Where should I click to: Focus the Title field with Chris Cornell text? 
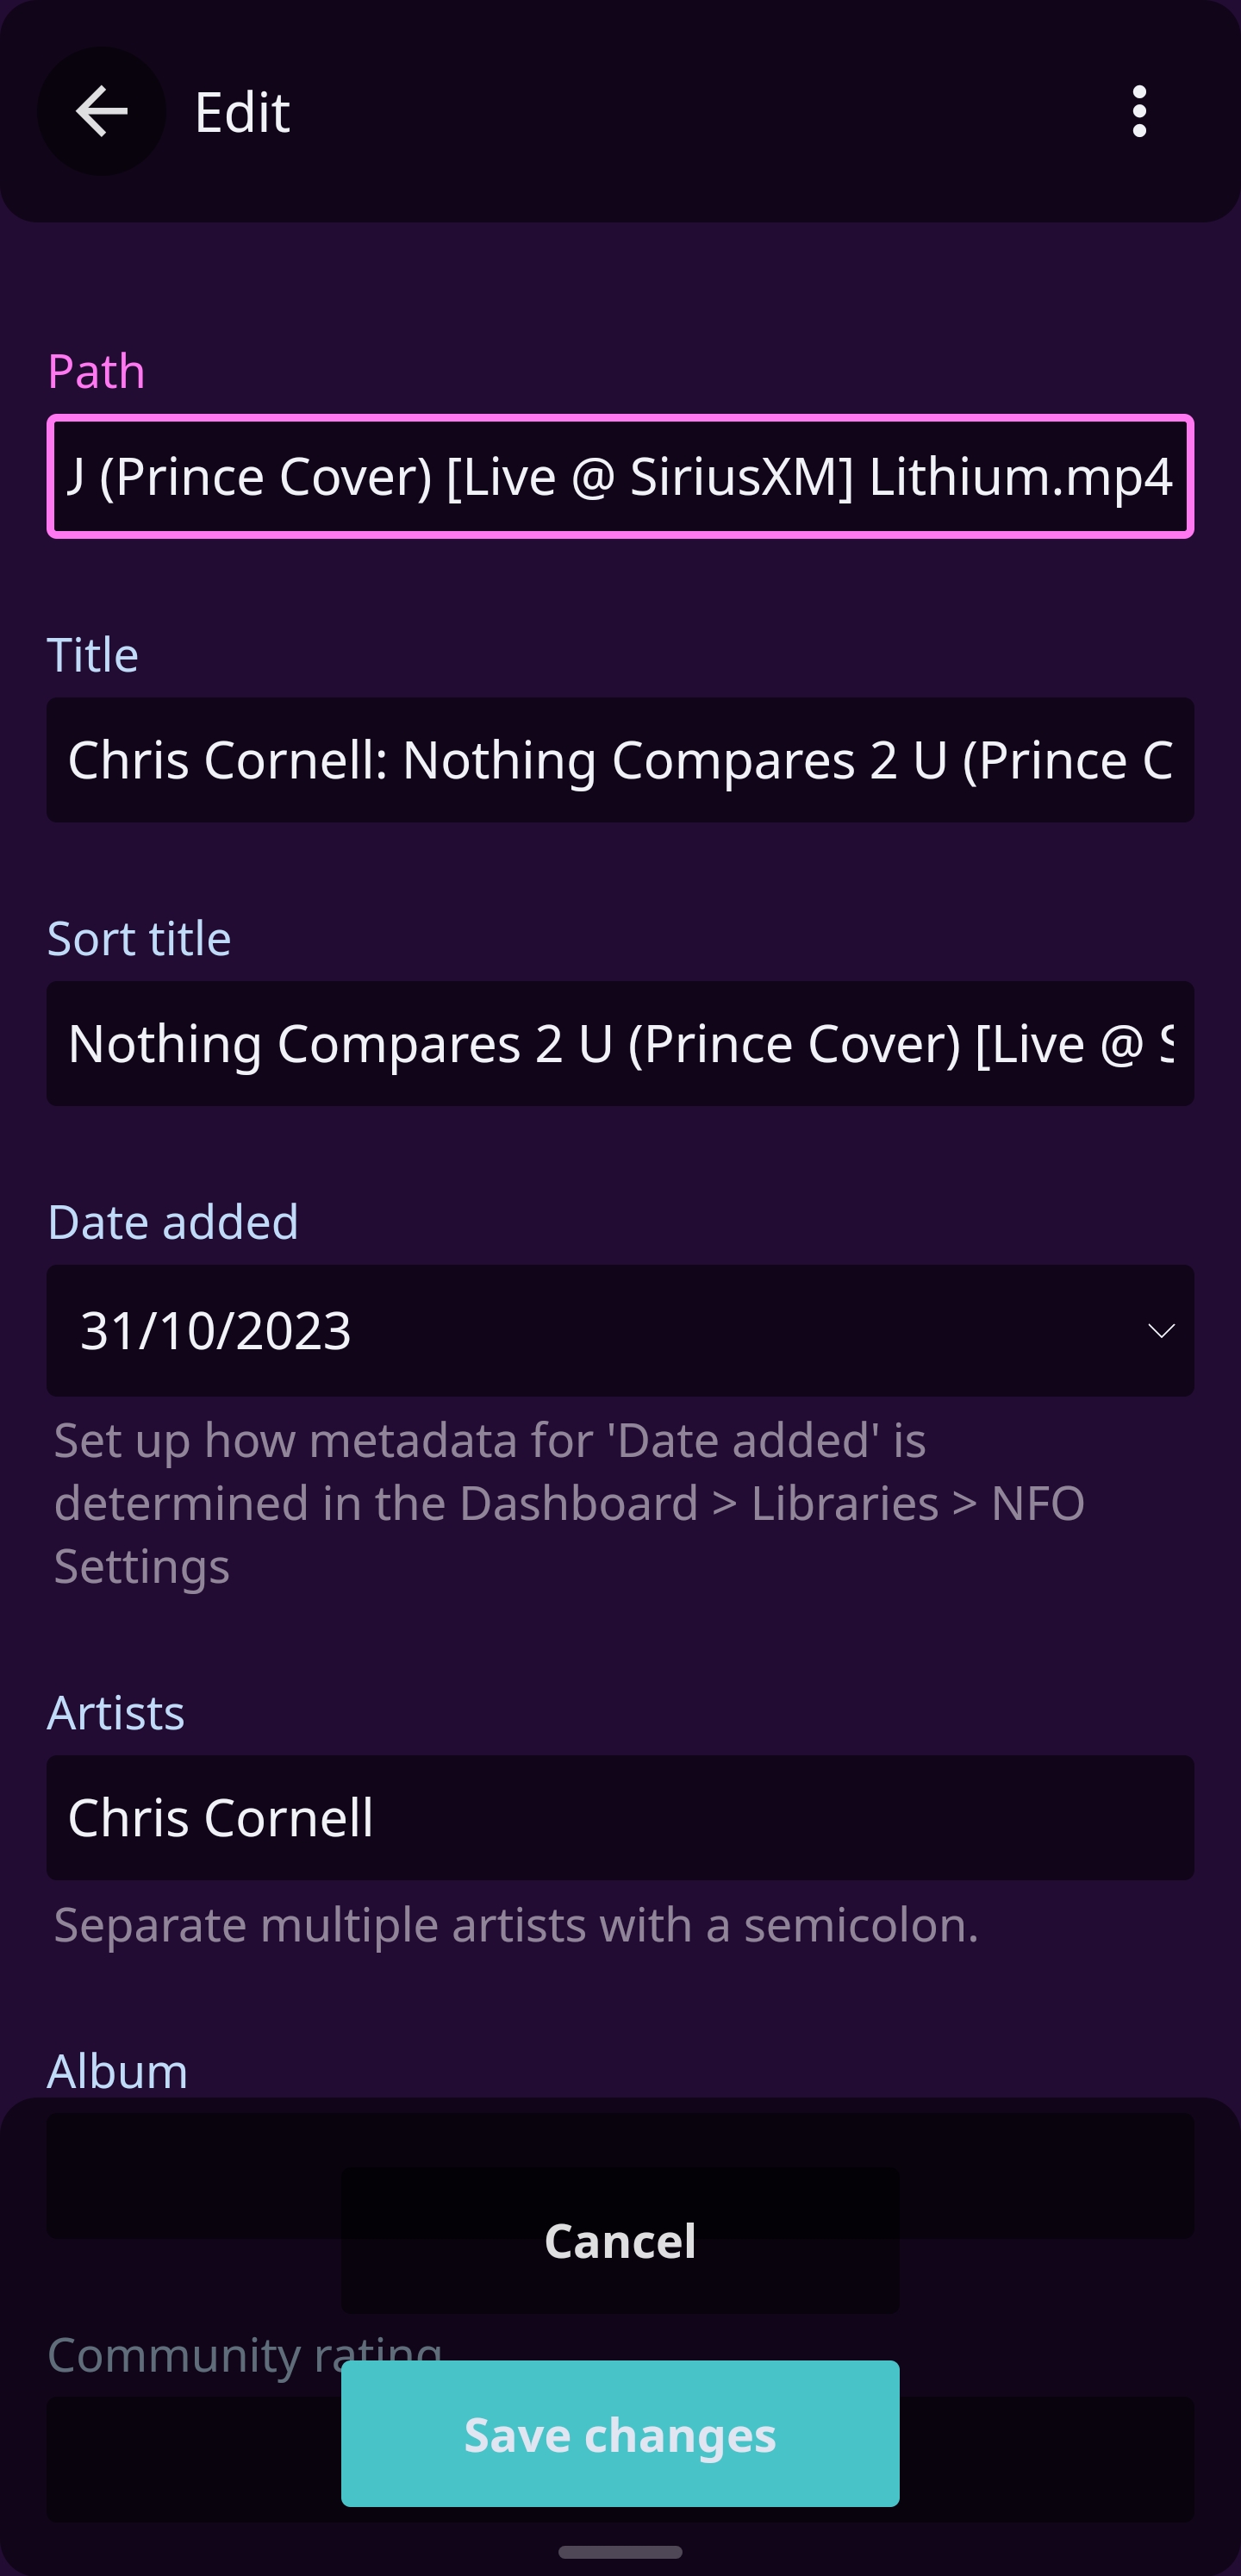(620, 760)
